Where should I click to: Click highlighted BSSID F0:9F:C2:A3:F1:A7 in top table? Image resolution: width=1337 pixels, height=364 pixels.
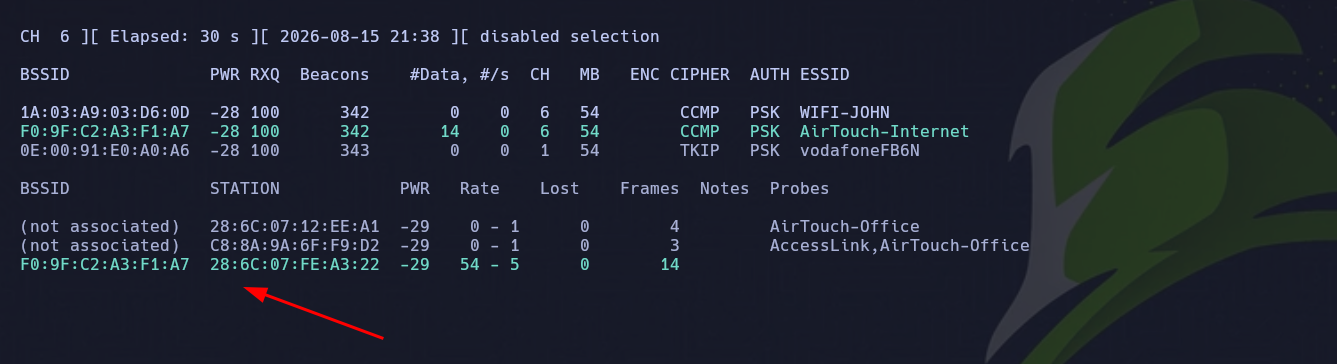coord(104,131)
